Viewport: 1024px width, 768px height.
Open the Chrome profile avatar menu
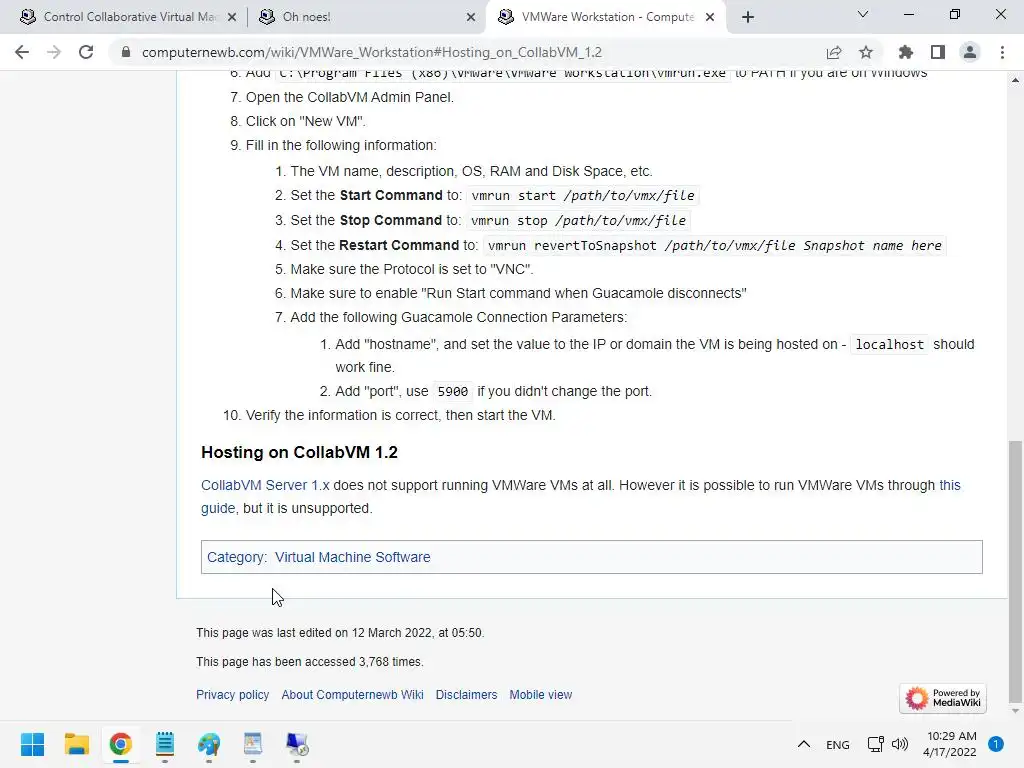click(x=970, y=52)
